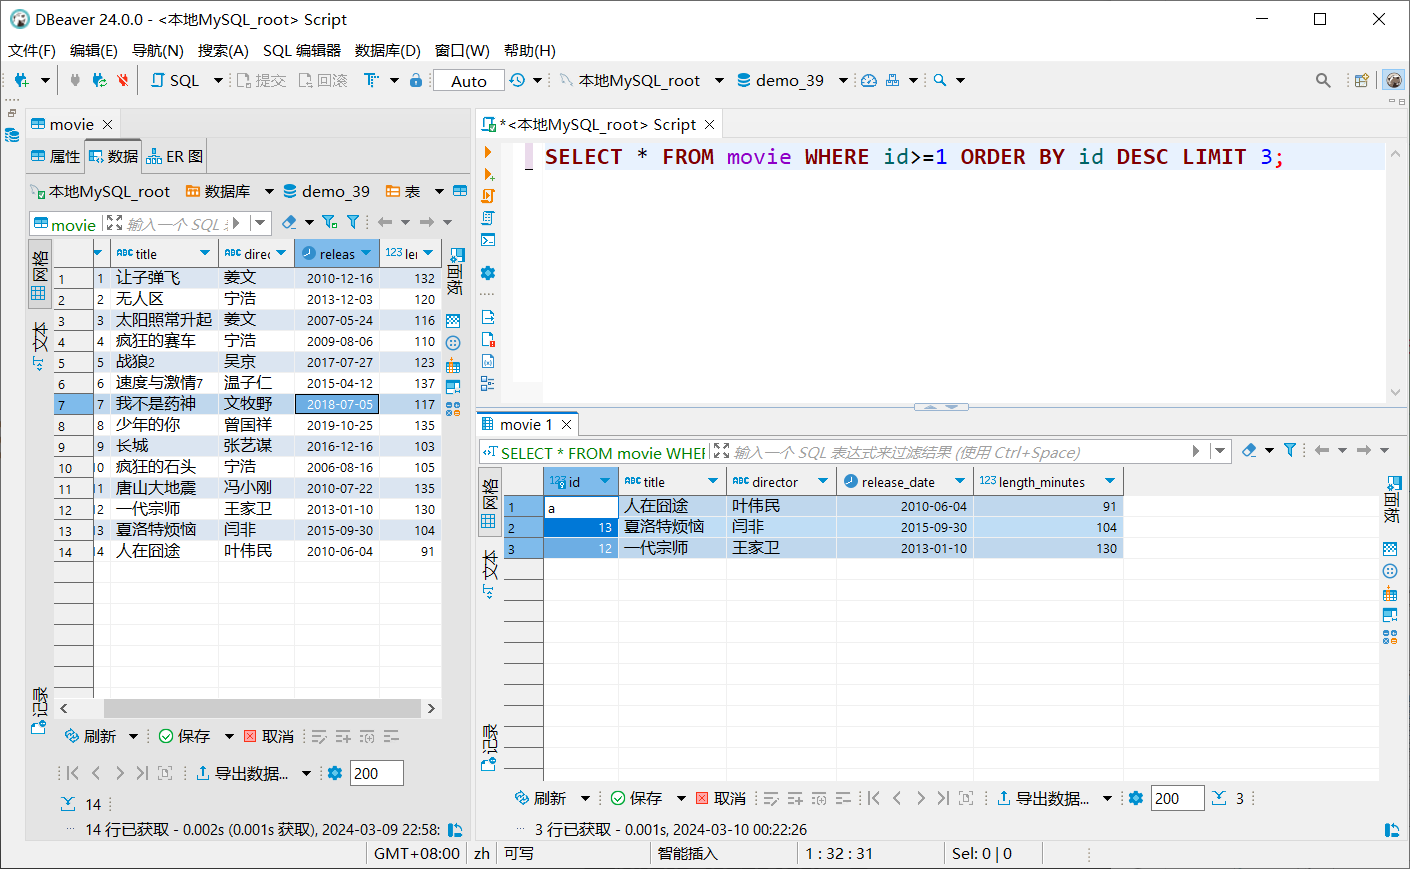Viewport: 1410px width, 869px height.
Task: Toggle the text (文本) view in movie 1 results
Action: click(489, 573)
